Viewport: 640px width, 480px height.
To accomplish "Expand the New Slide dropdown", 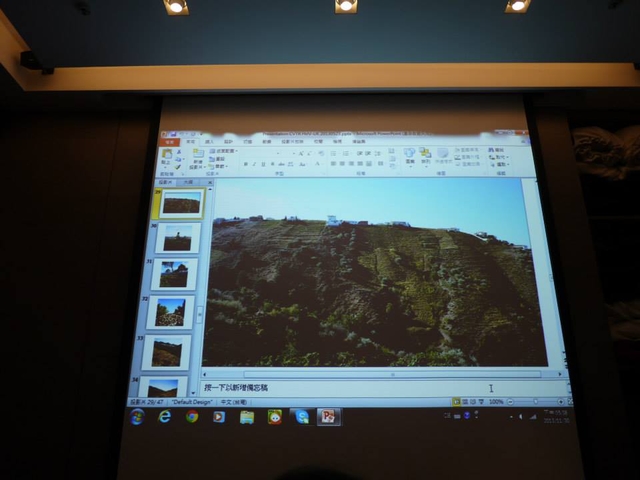I will (198, 162).
